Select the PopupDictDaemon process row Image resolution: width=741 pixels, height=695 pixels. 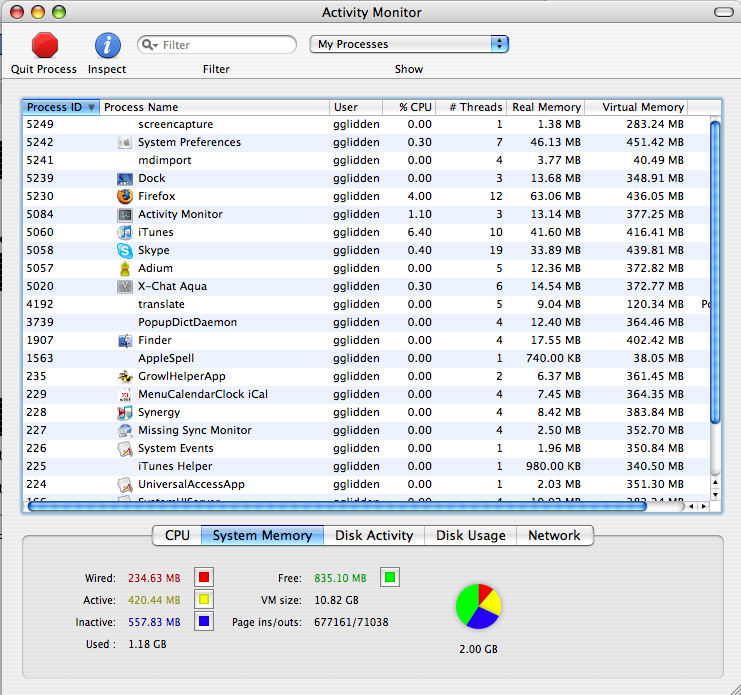point(366,322)
